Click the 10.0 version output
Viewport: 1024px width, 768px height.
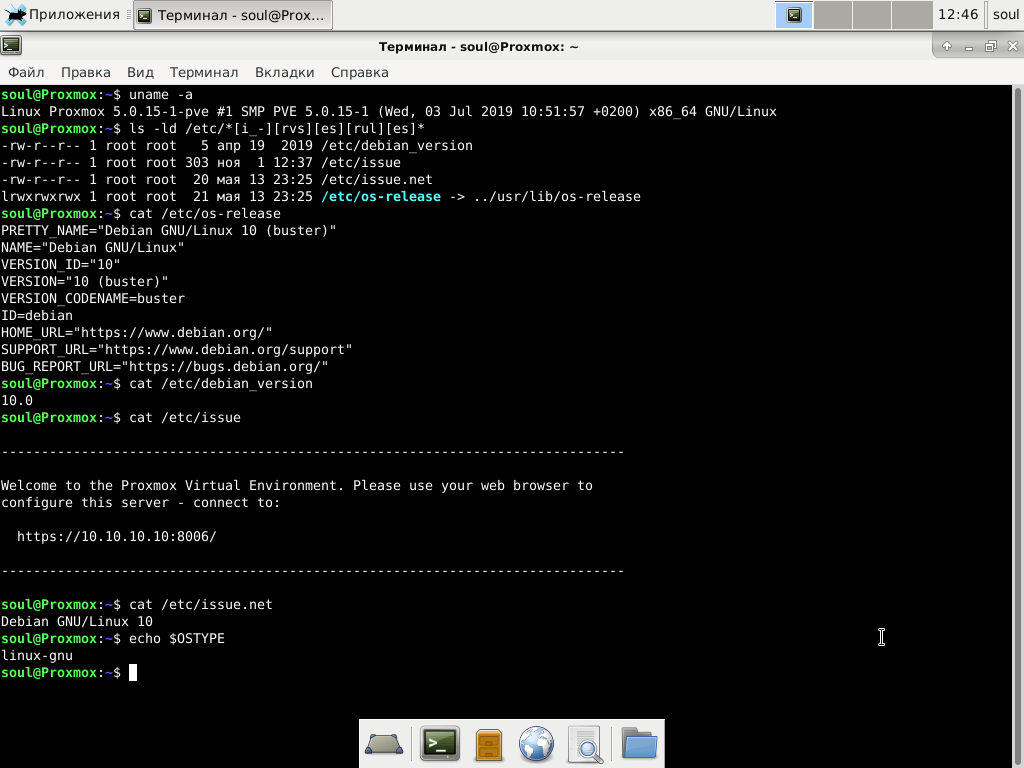(x=17, y=400)
